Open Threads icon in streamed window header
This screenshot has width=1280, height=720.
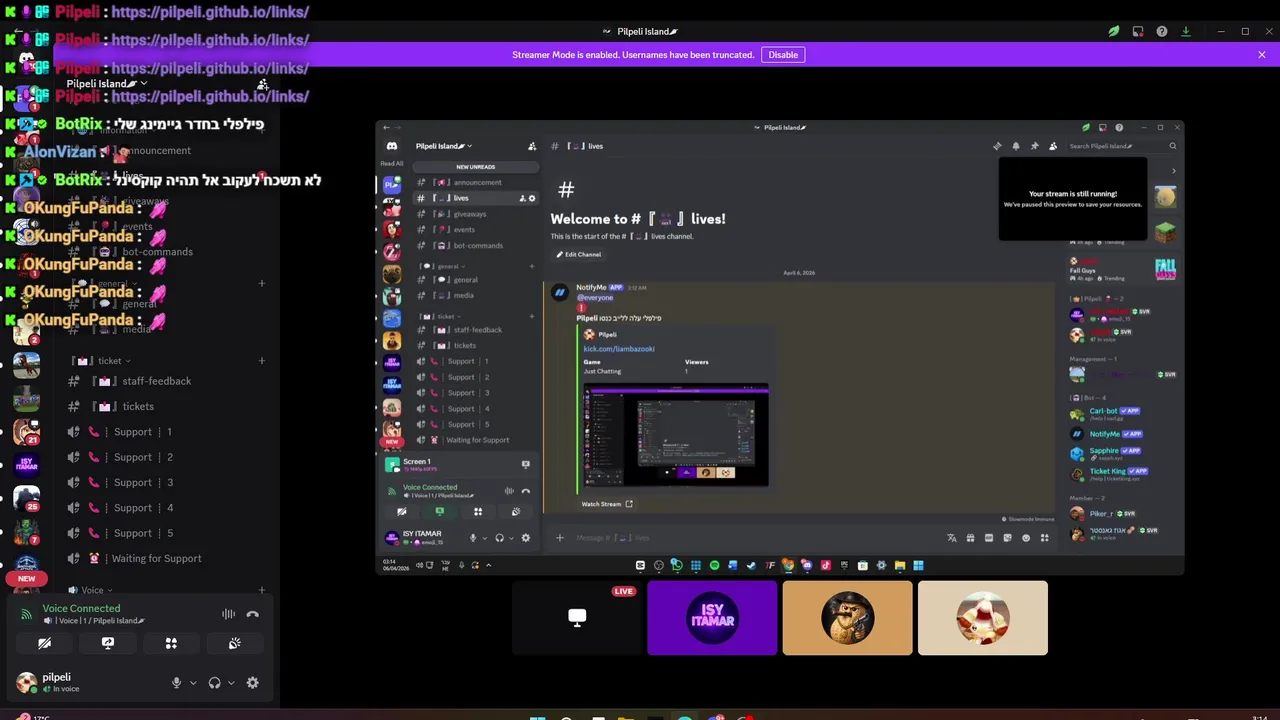[x=997, y=146]
